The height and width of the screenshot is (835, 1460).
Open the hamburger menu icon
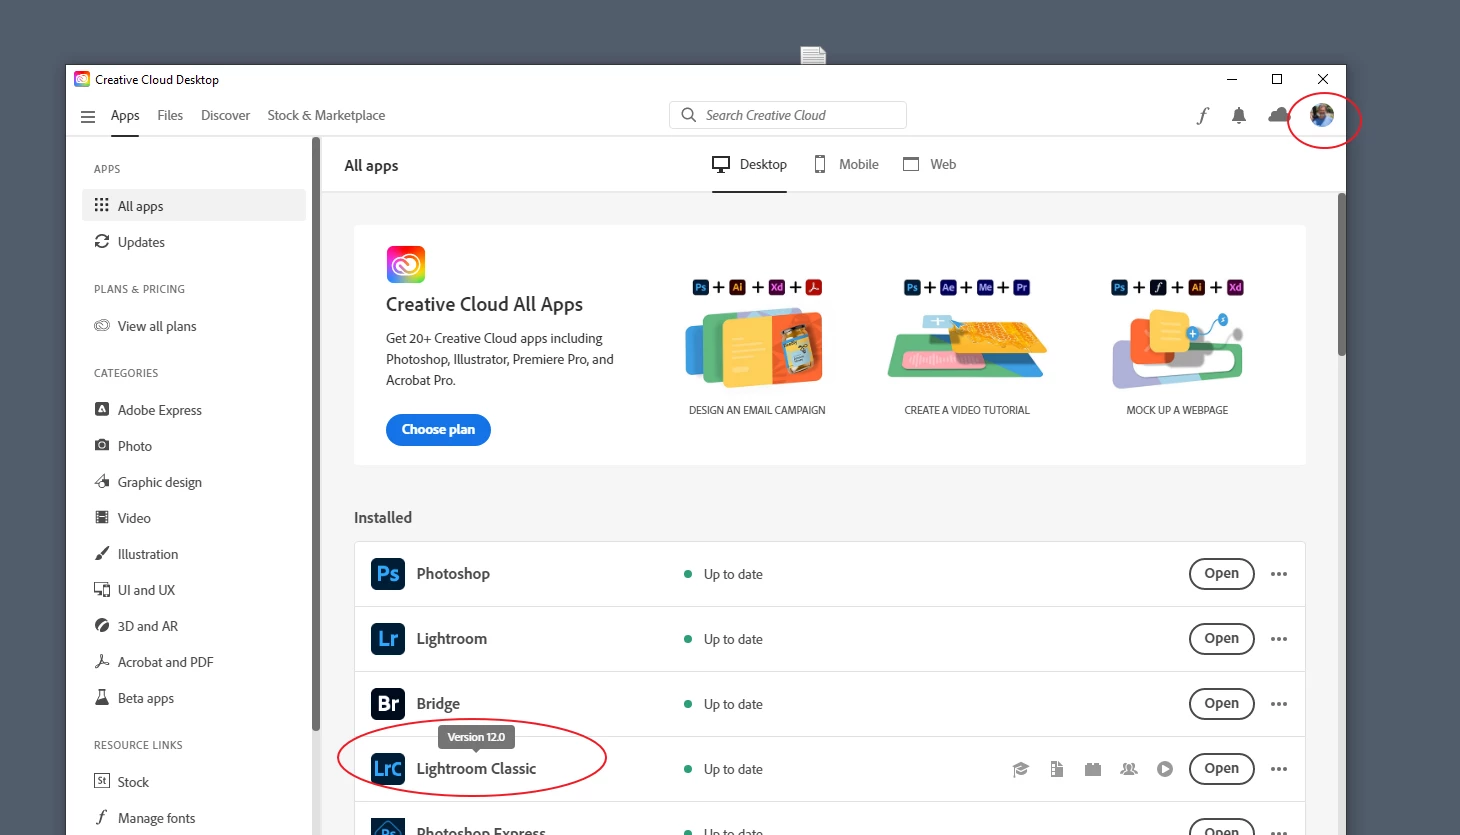[88, 116]
